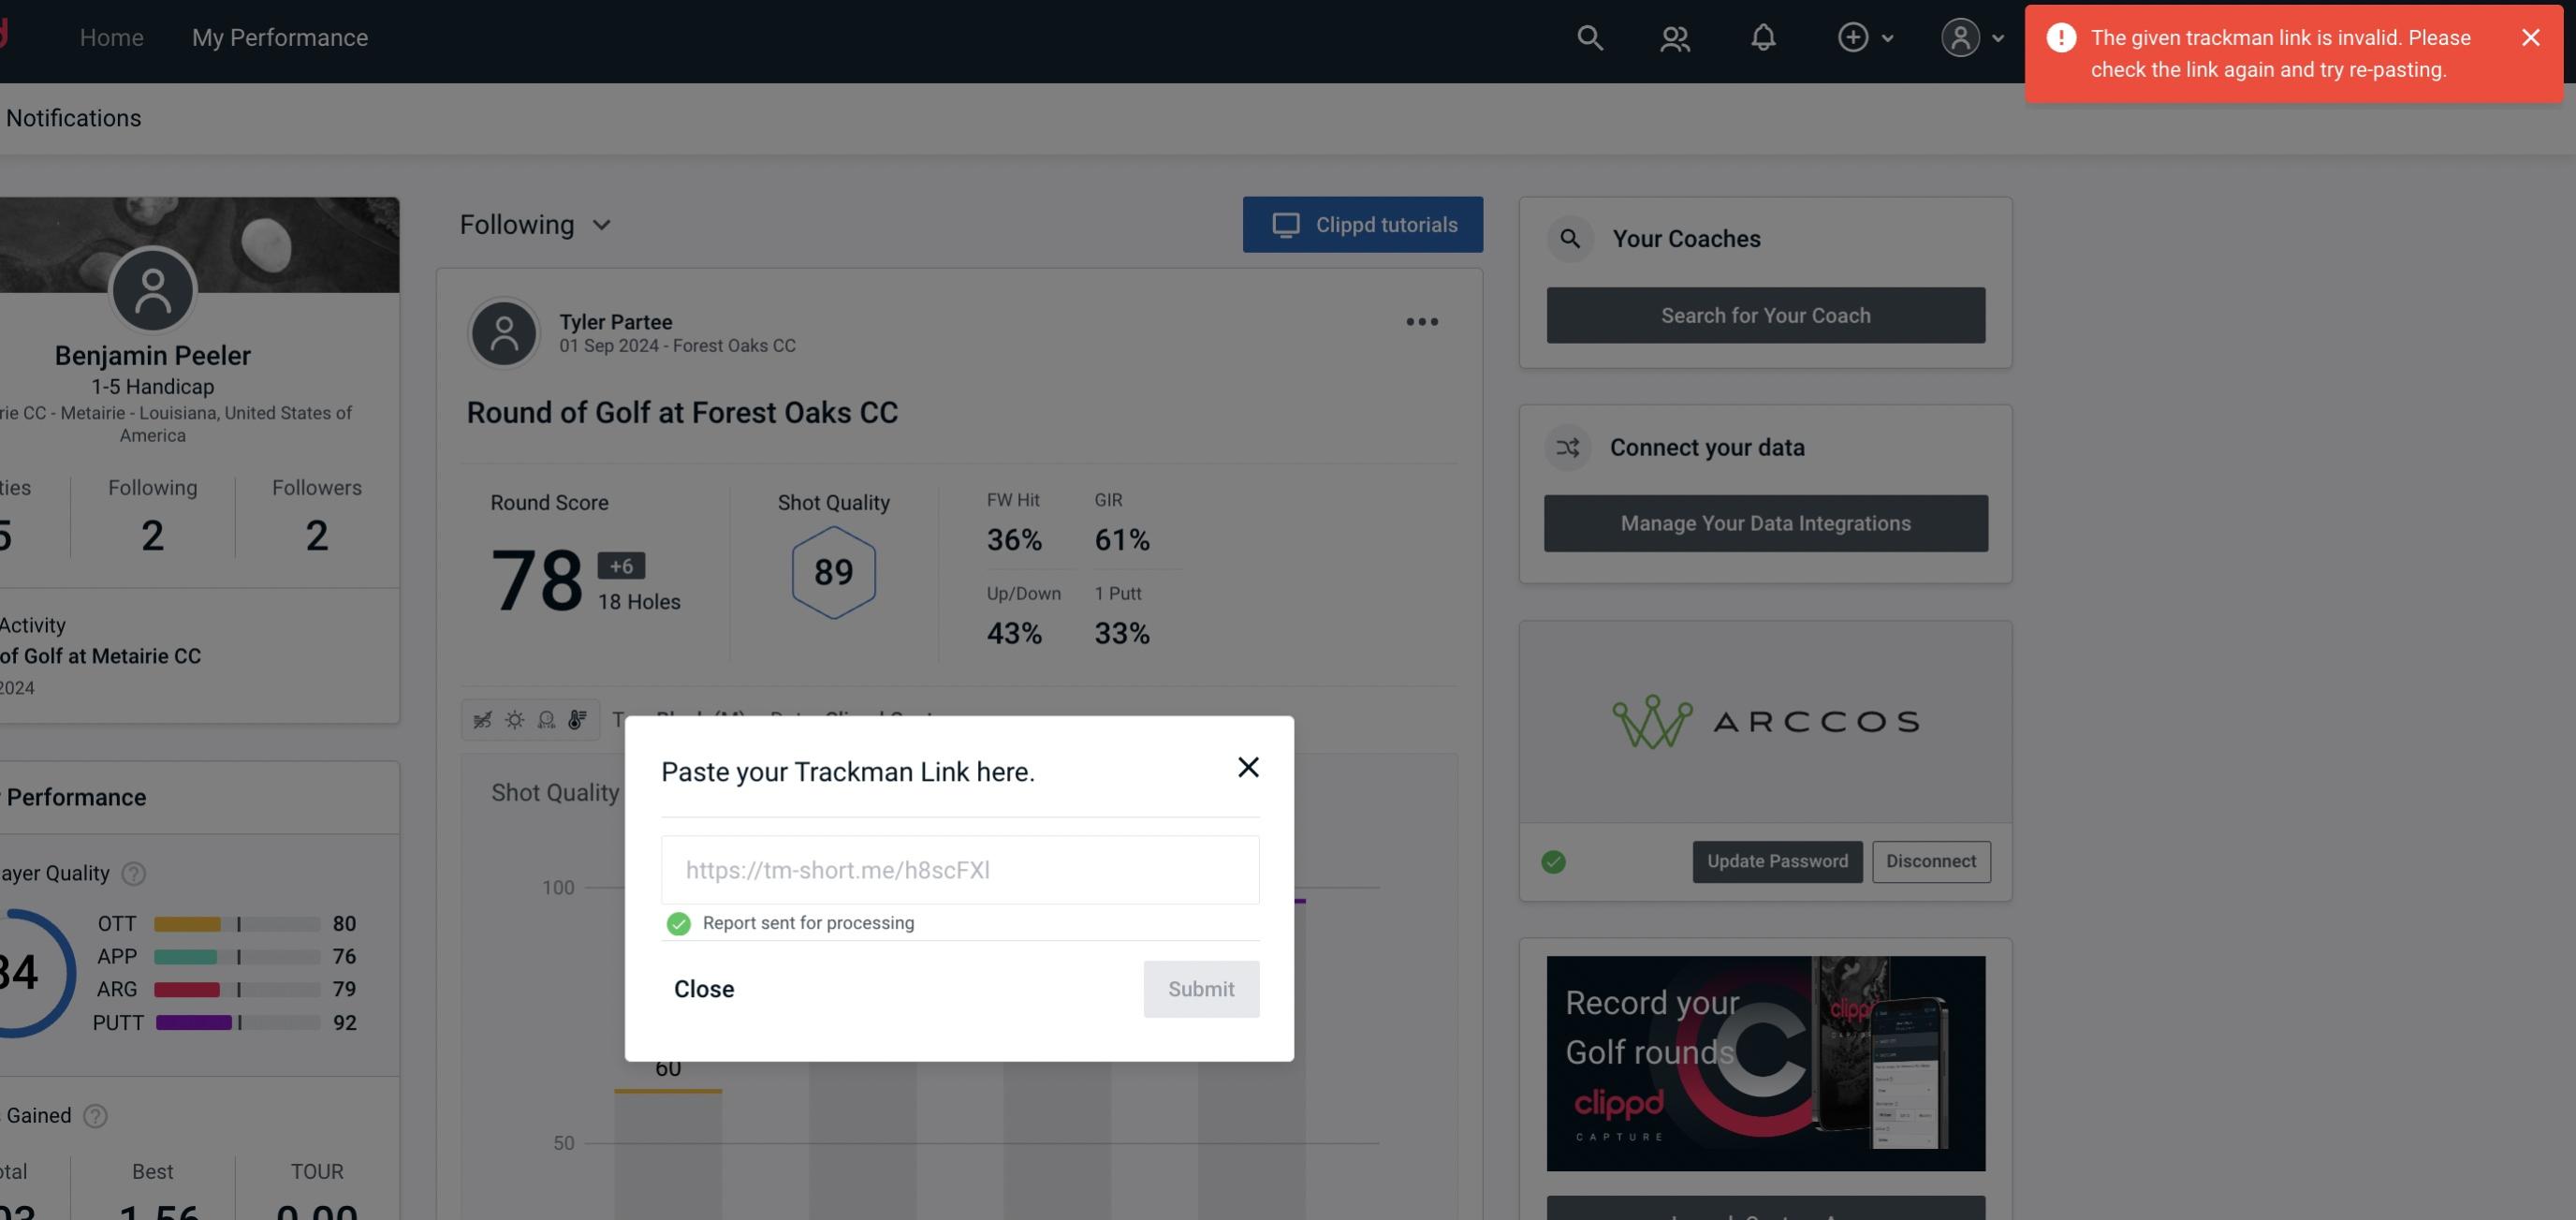Click the user profile avatar icon
Screen dimensions: 2576x1220
pos(1960,37)
